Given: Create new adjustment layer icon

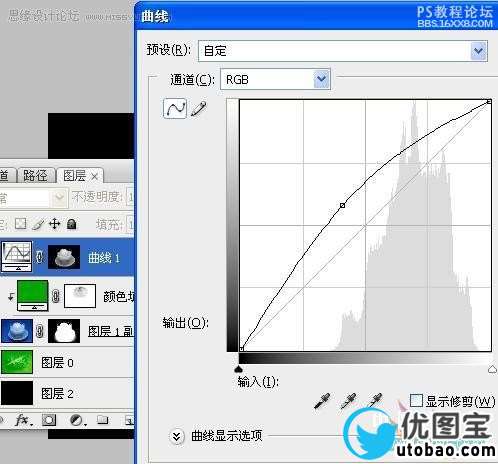Looking at the screenshot, I should pyautogui.click(x=78, y=420).
